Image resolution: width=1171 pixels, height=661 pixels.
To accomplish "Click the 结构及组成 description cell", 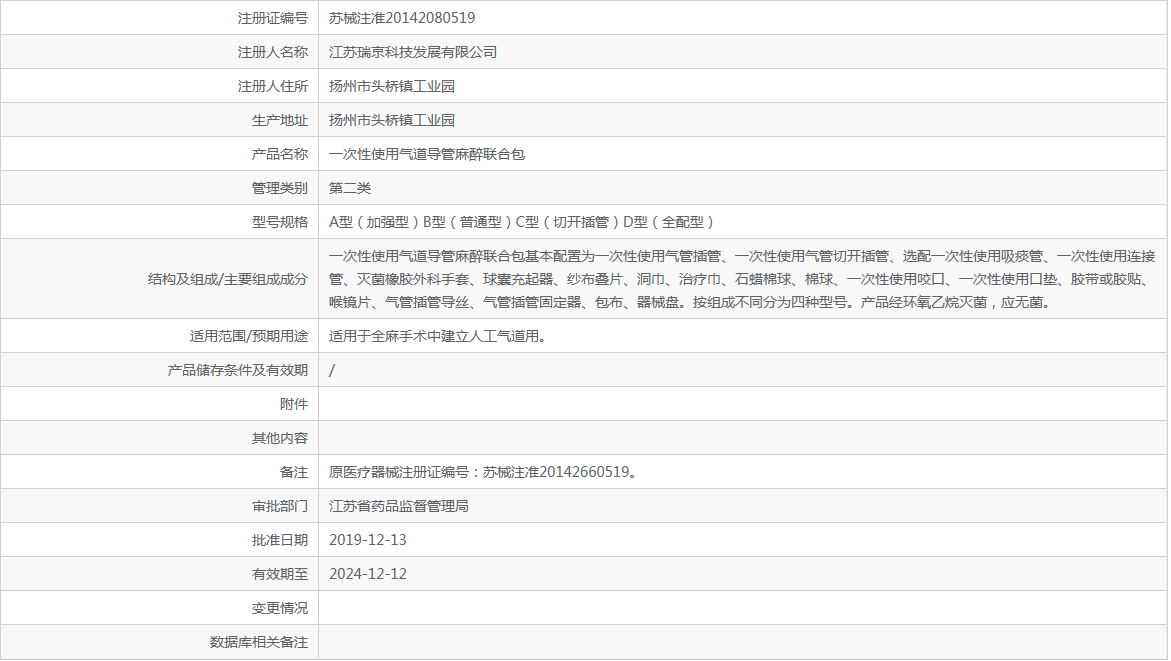I will 700,278.
